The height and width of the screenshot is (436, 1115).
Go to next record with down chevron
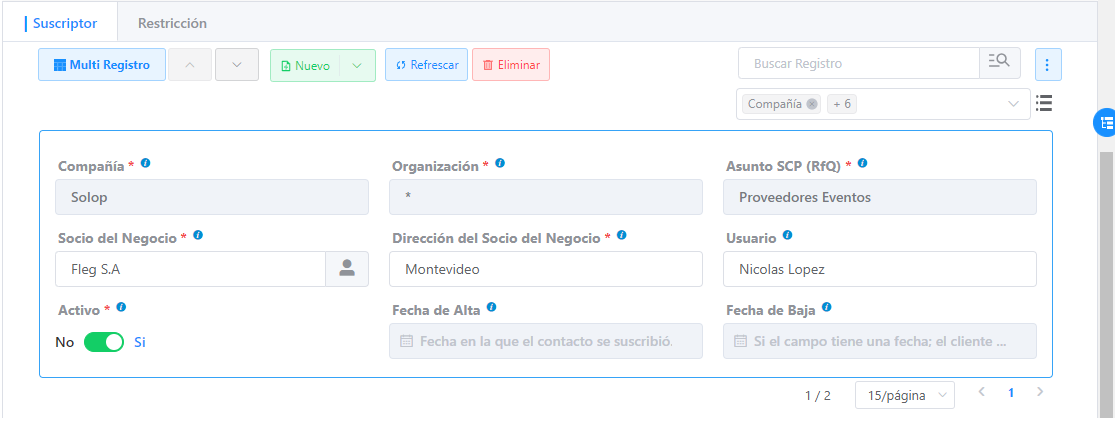[237, 65]
